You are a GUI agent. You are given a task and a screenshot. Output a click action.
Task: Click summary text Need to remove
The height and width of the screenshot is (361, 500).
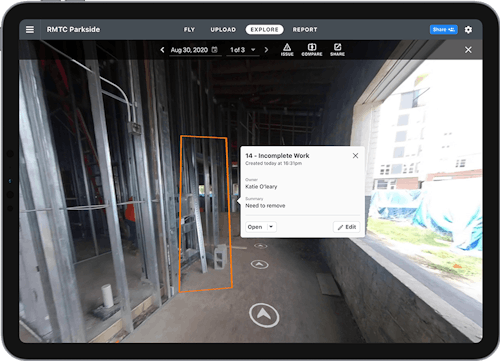pyautogui.click(x=265, y=206)
